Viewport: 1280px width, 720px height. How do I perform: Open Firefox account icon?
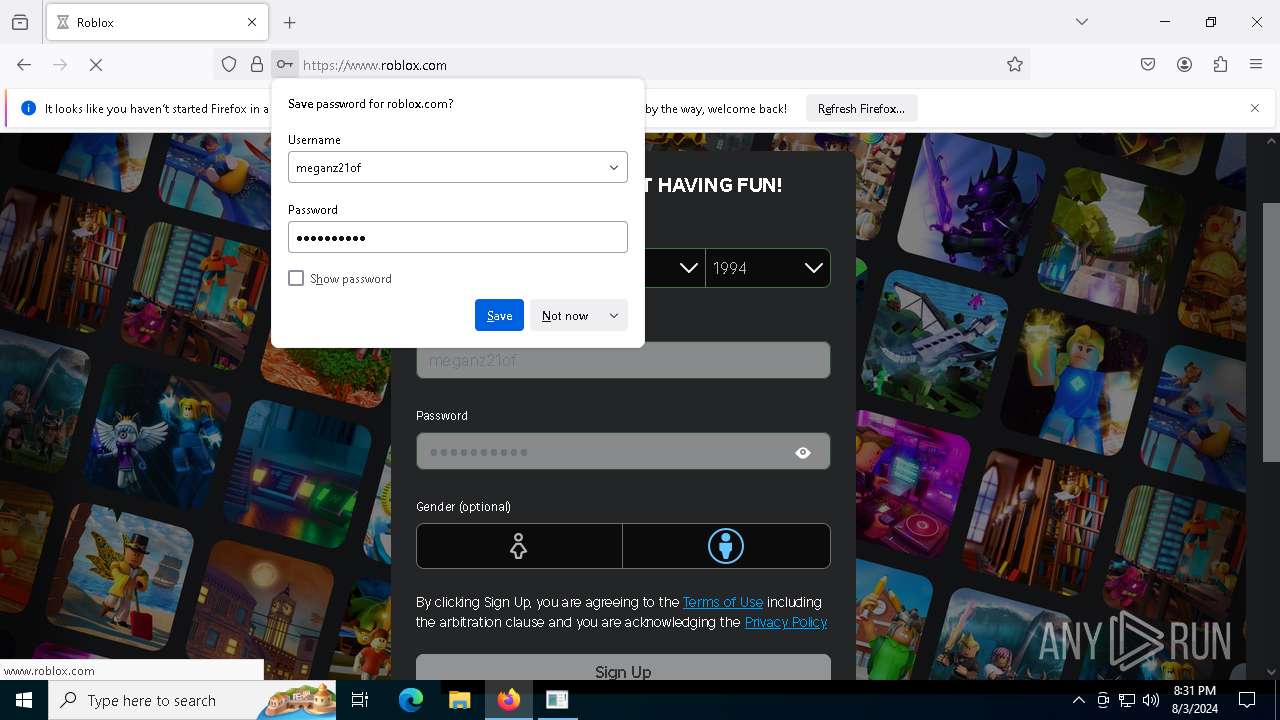[1184, 65]
